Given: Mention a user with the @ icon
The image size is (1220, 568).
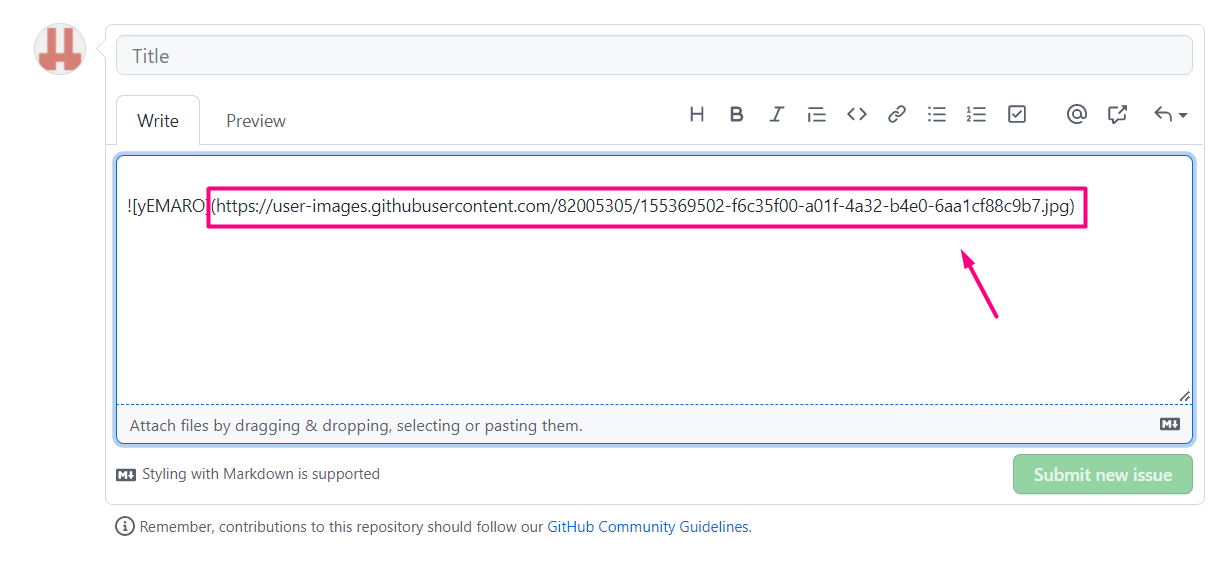Looking at the screenshot, I should click(x=1077, y=114).
